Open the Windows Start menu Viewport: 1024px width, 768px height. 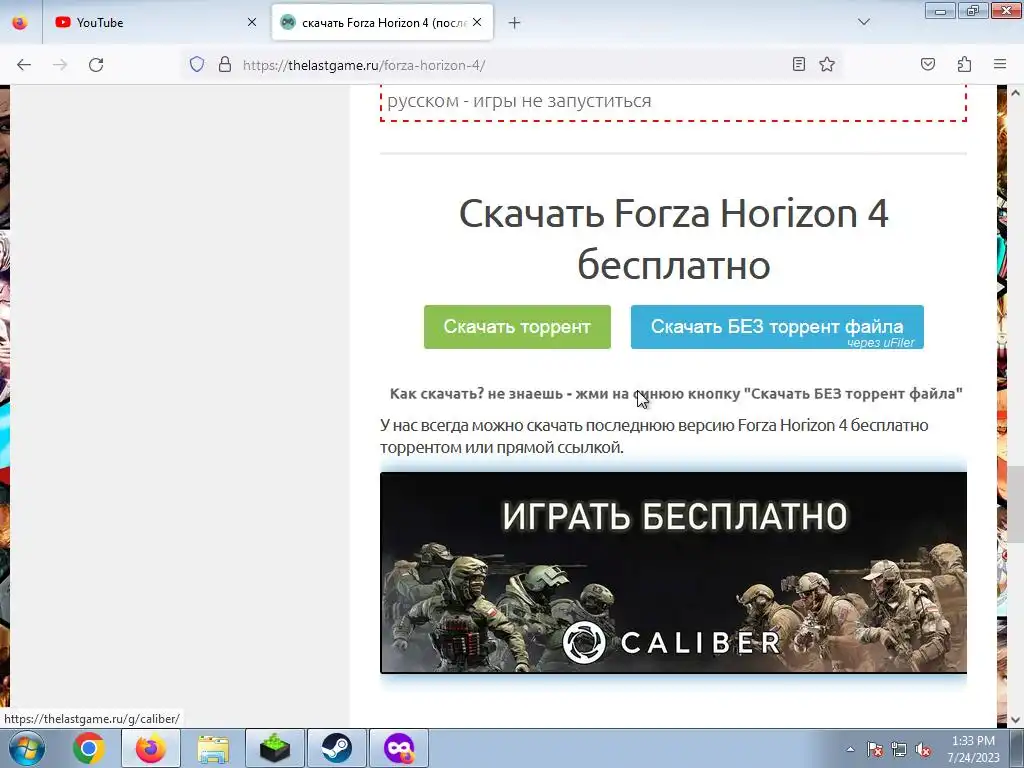tap(27, 748)
